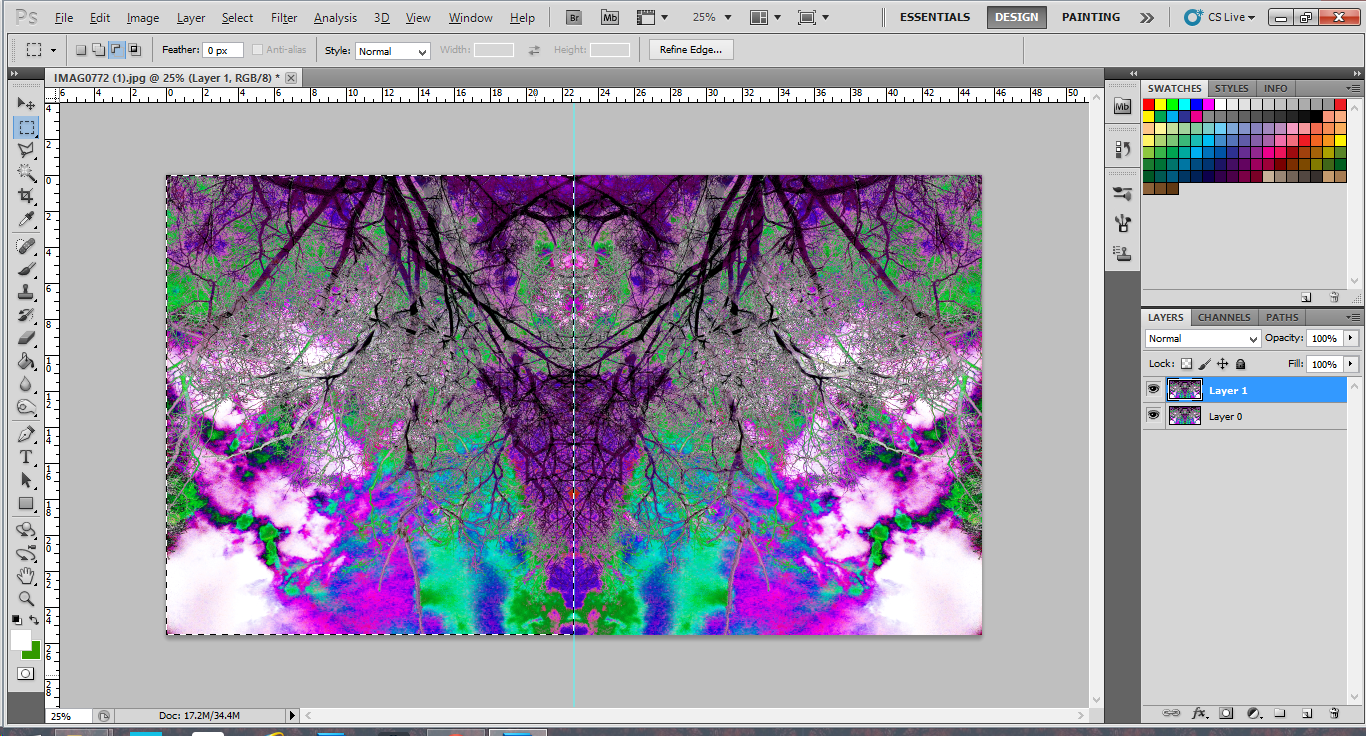Image resolution: width=1366 pixels, height=736 pixels.
Task: Select the Magic Wand tool
Action: (26, 173)
